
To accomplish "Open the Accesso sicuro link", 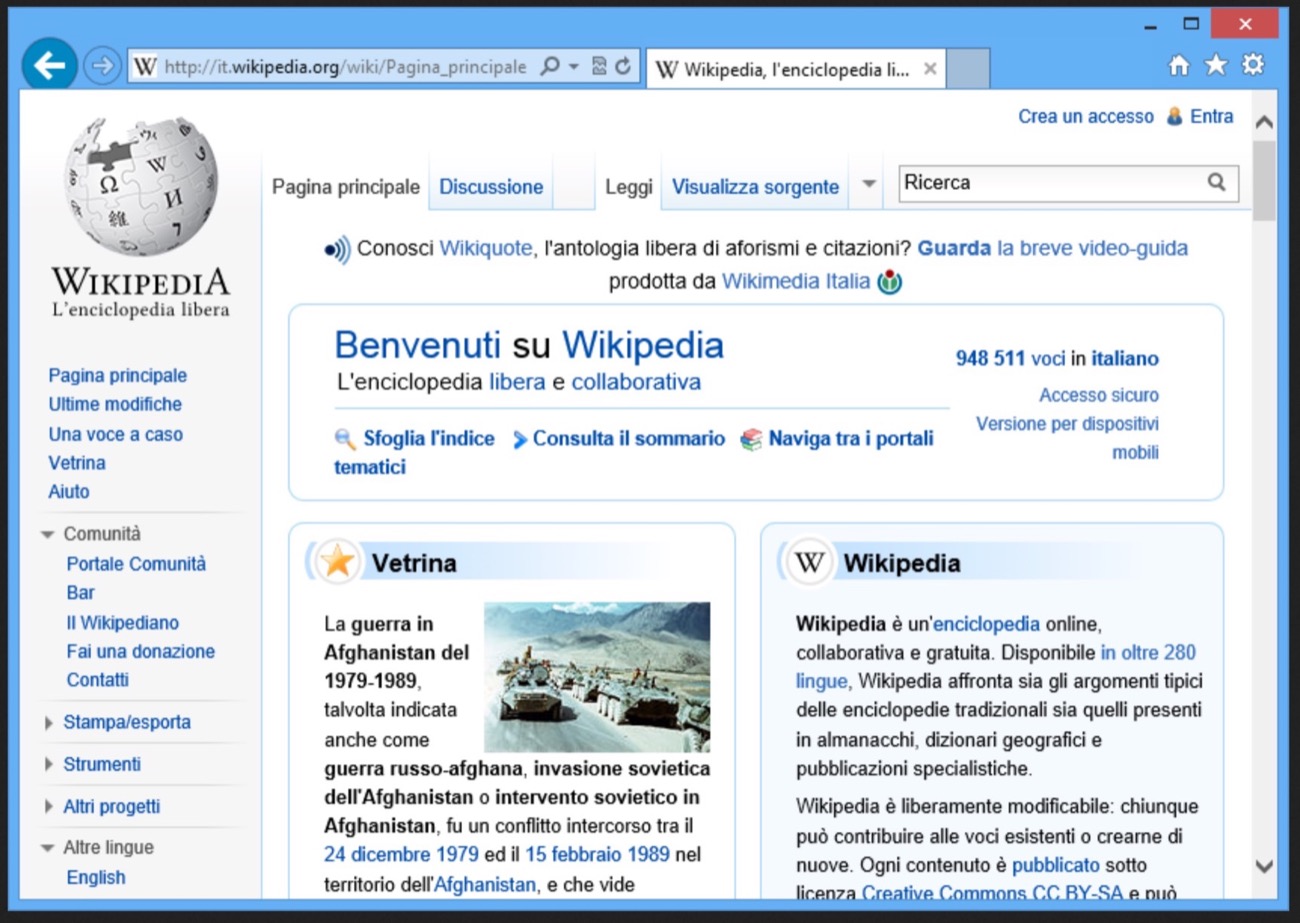I will coord(1099,396).
